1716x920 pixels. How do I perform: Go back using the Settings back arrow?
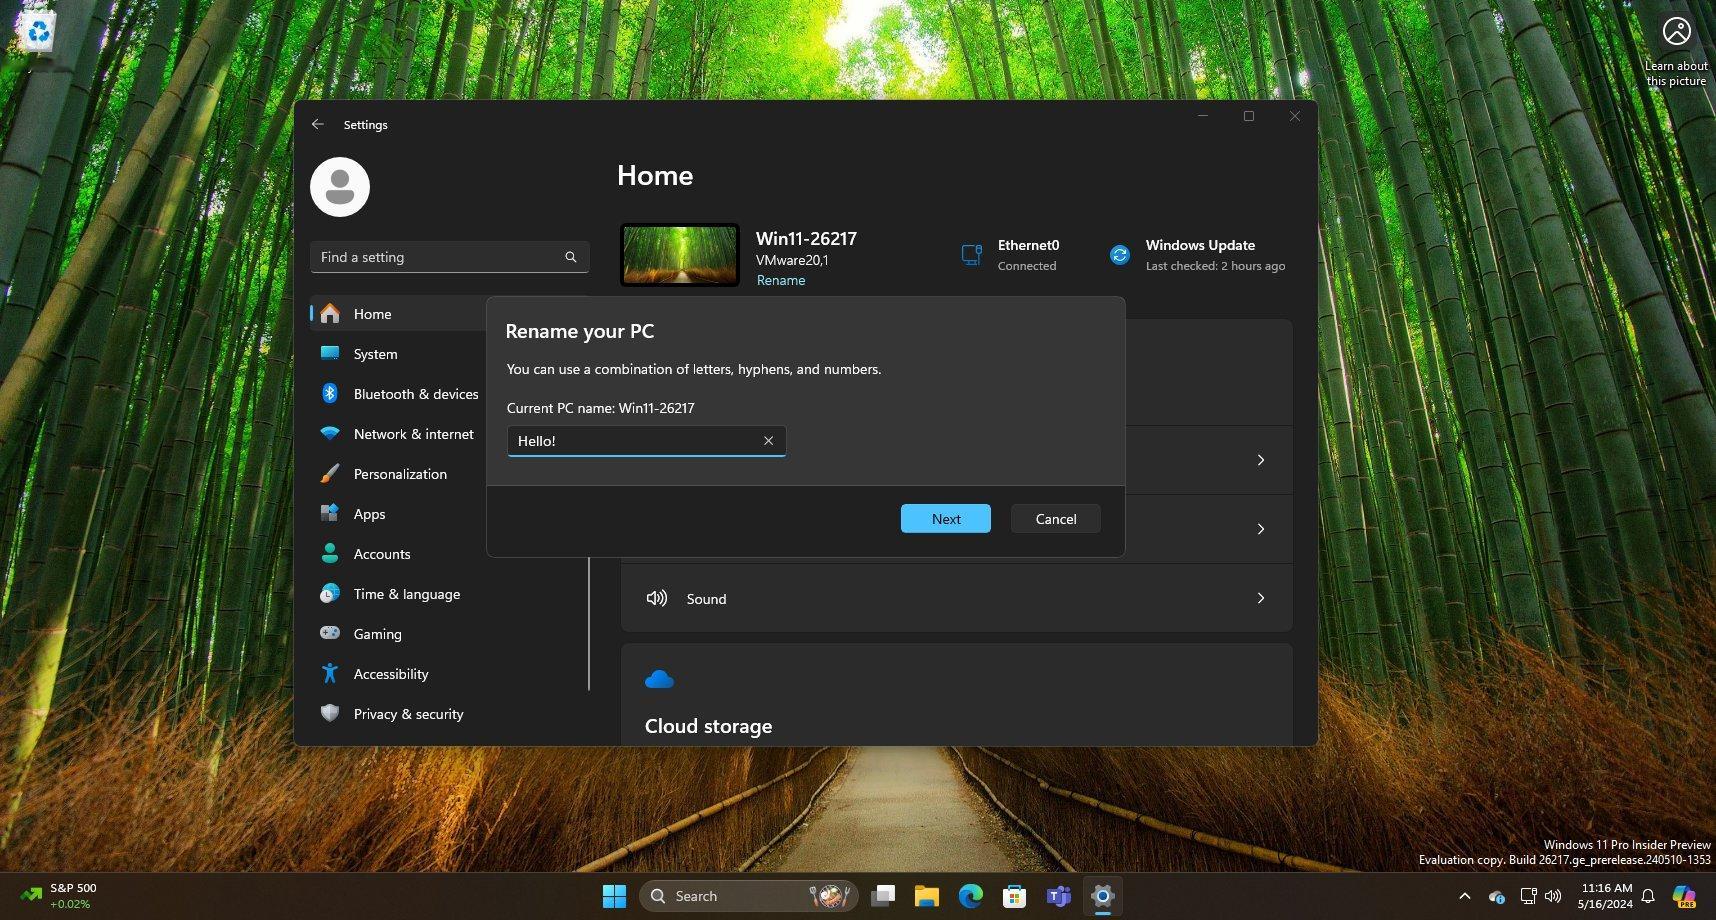pyautogui.click(x=318, y=124)
